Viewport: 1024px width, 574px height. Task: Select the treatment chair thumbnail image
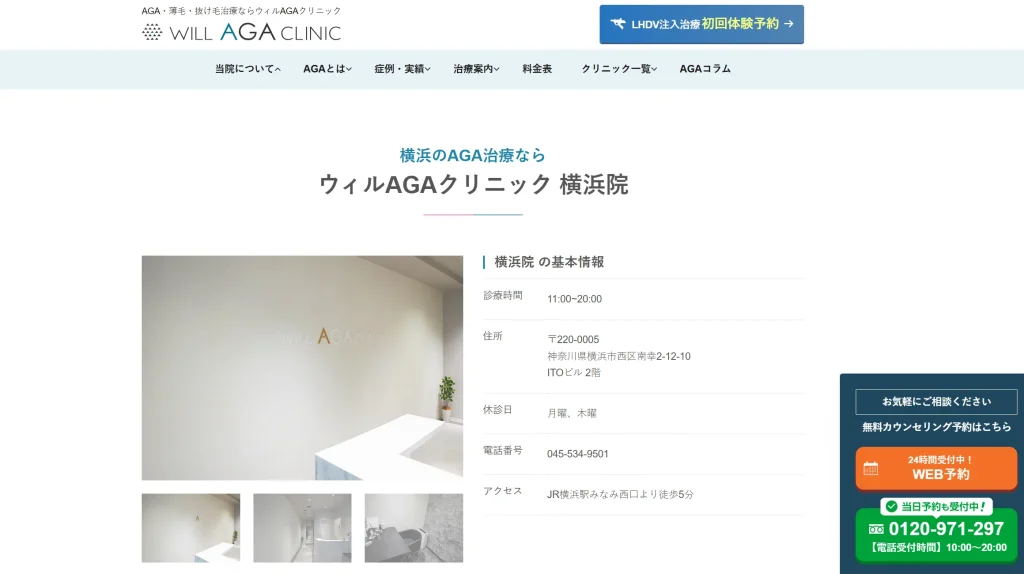[413, 528]
